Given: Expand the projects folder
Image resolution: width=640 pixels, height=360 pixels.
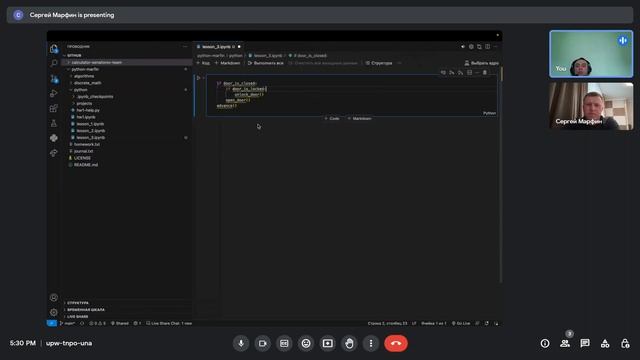Looking at the screenshot, I should (127, 103).
